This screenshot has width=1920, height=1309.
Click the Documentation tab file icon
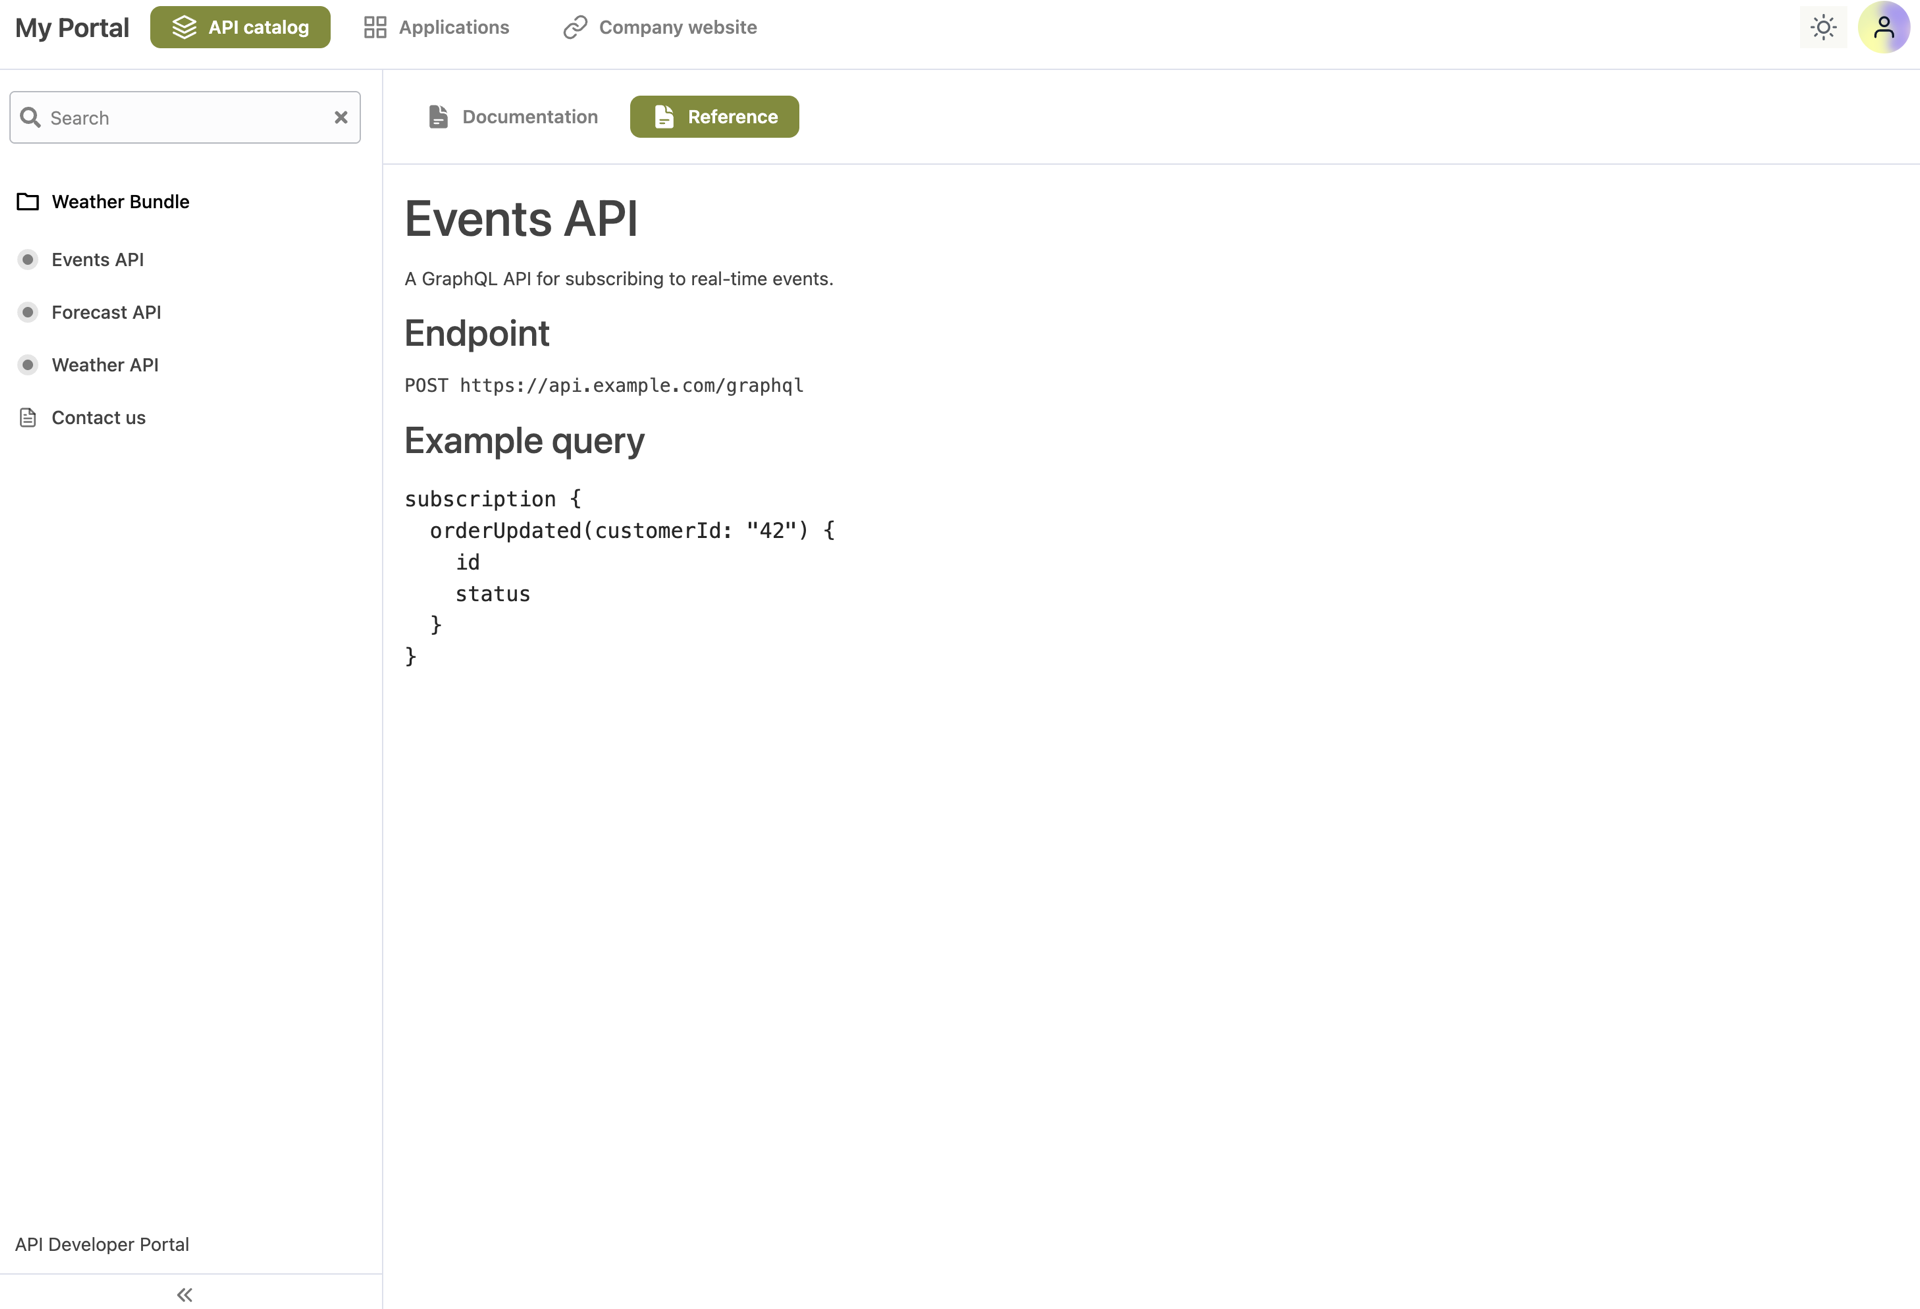438,117
